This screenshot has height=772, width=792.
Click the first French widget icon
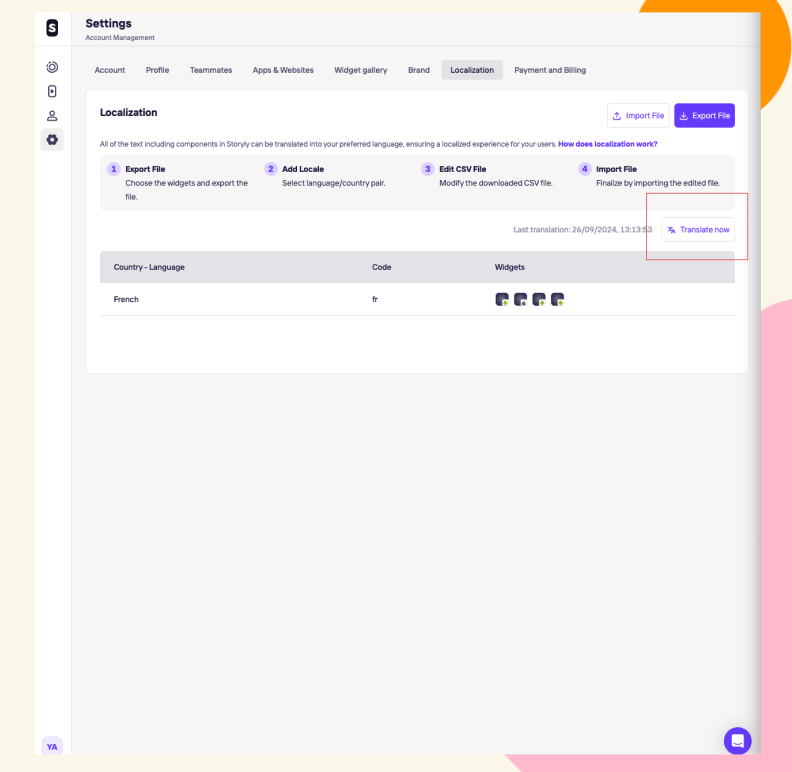[502, 299]
